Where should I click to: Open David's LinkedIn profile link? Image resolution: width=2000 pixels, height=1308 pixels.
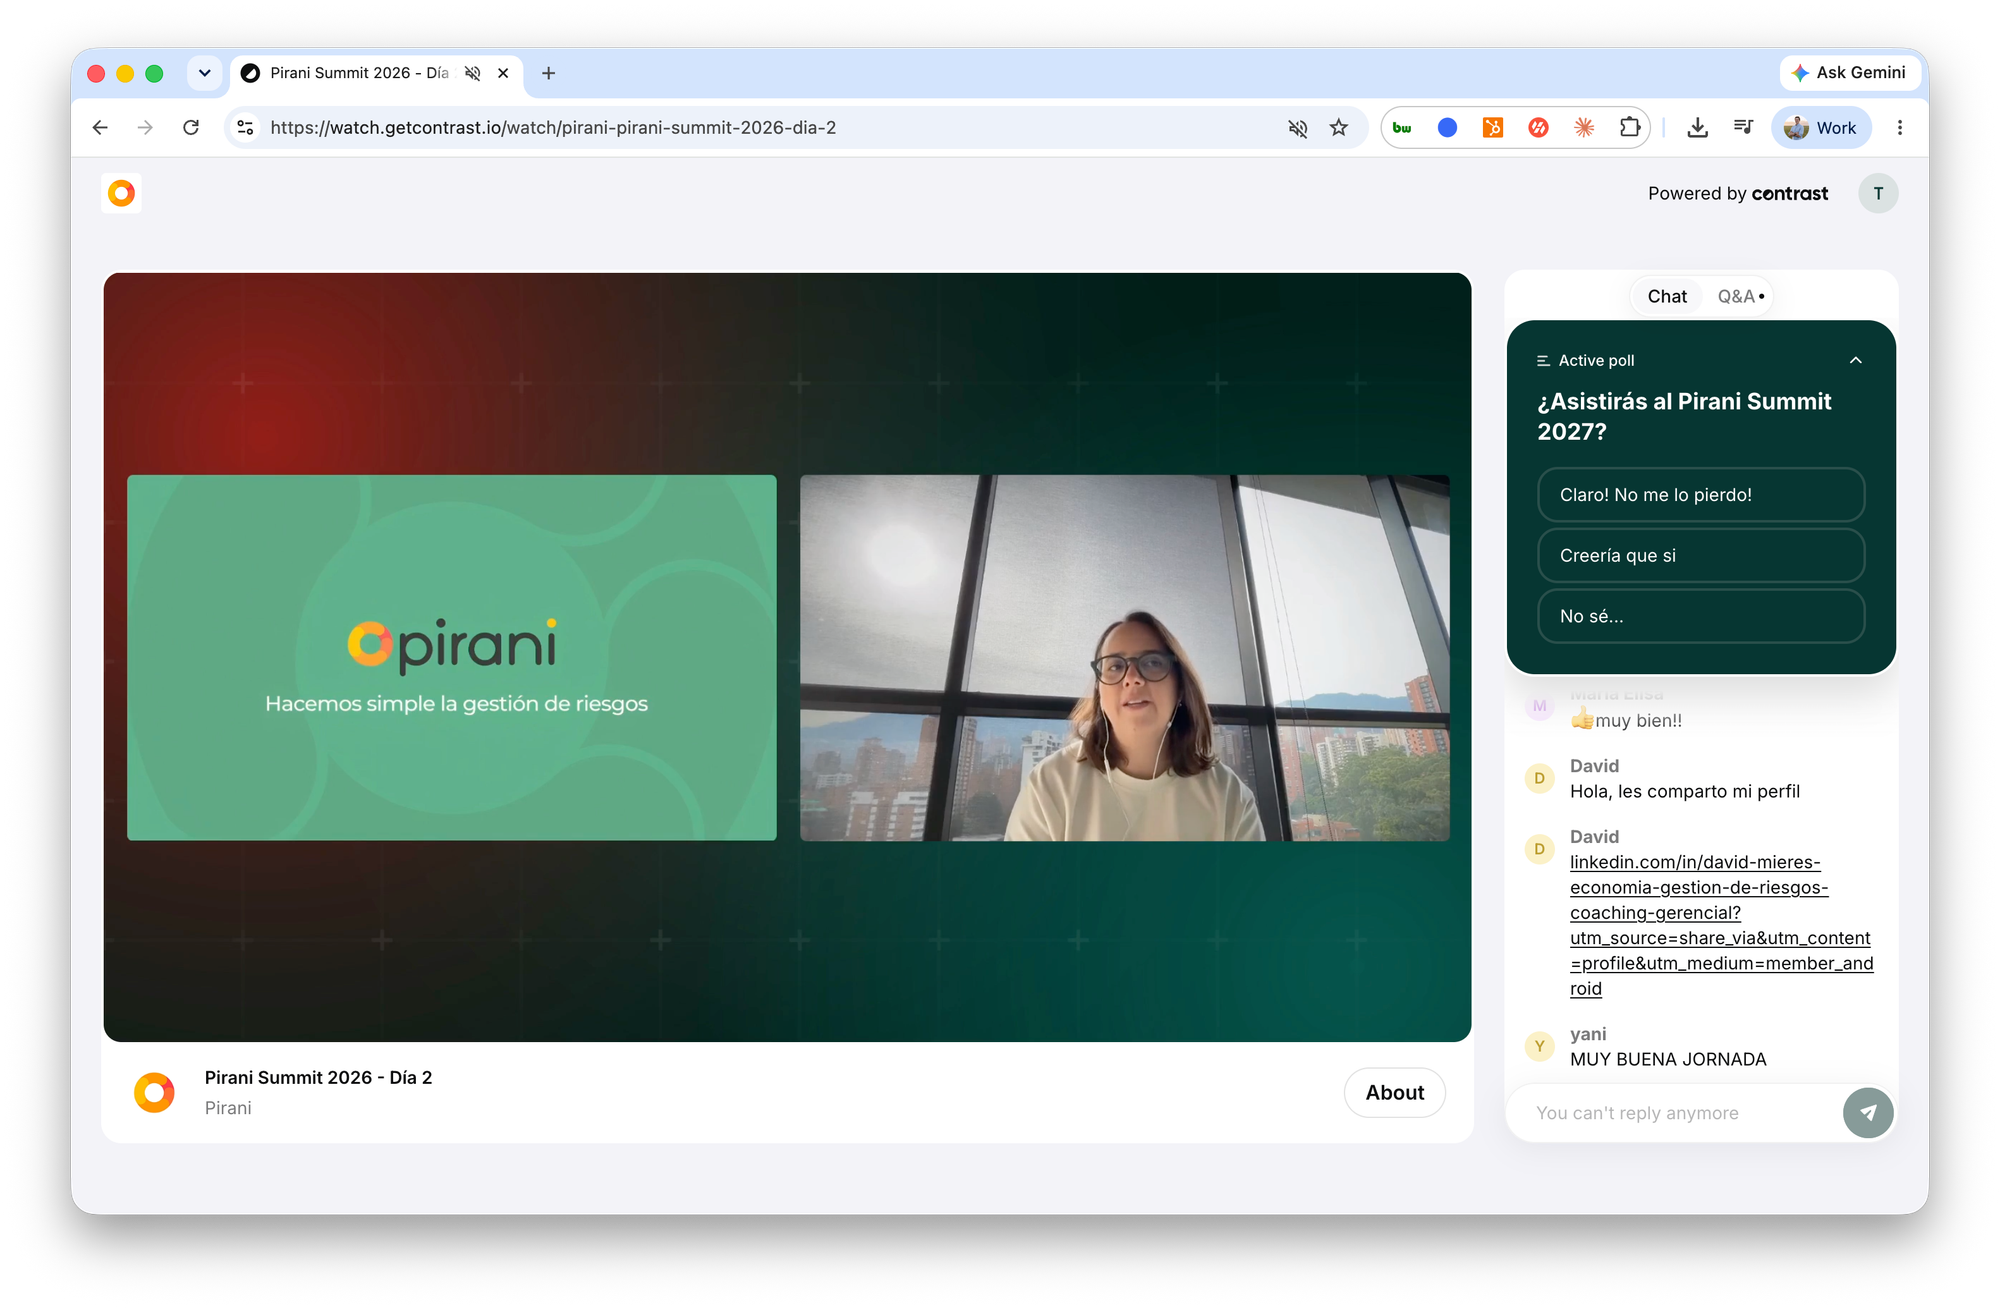(1721, 925)
